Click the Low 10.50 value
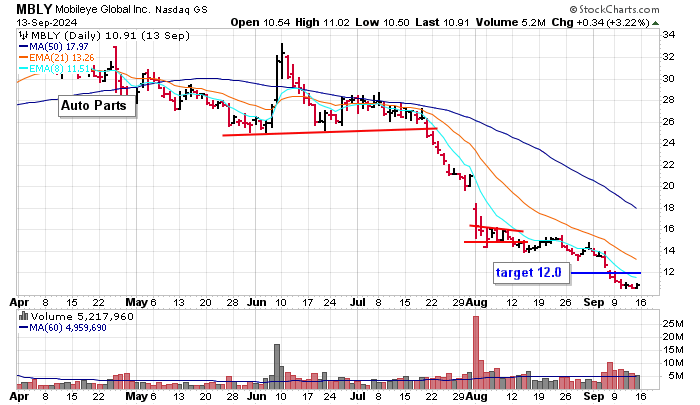The height and width of the screenshot is (405, 700). click(x=382, y=22)
